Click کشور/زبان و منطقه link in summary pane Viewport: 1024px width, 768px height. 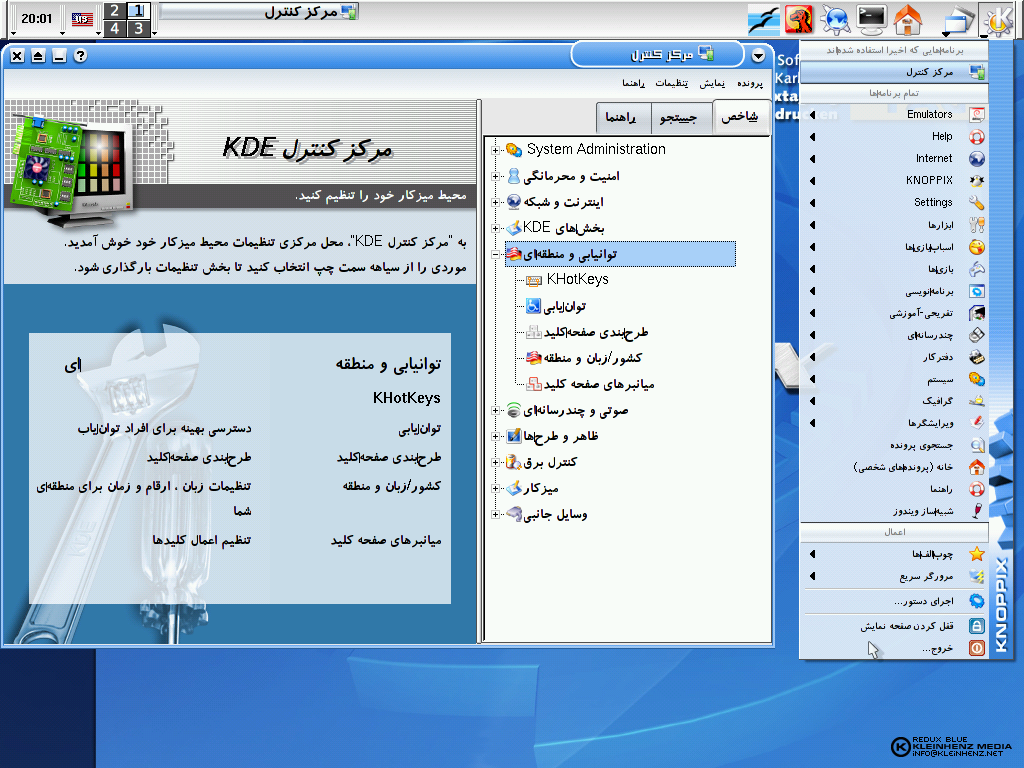(x=392, y=486)
